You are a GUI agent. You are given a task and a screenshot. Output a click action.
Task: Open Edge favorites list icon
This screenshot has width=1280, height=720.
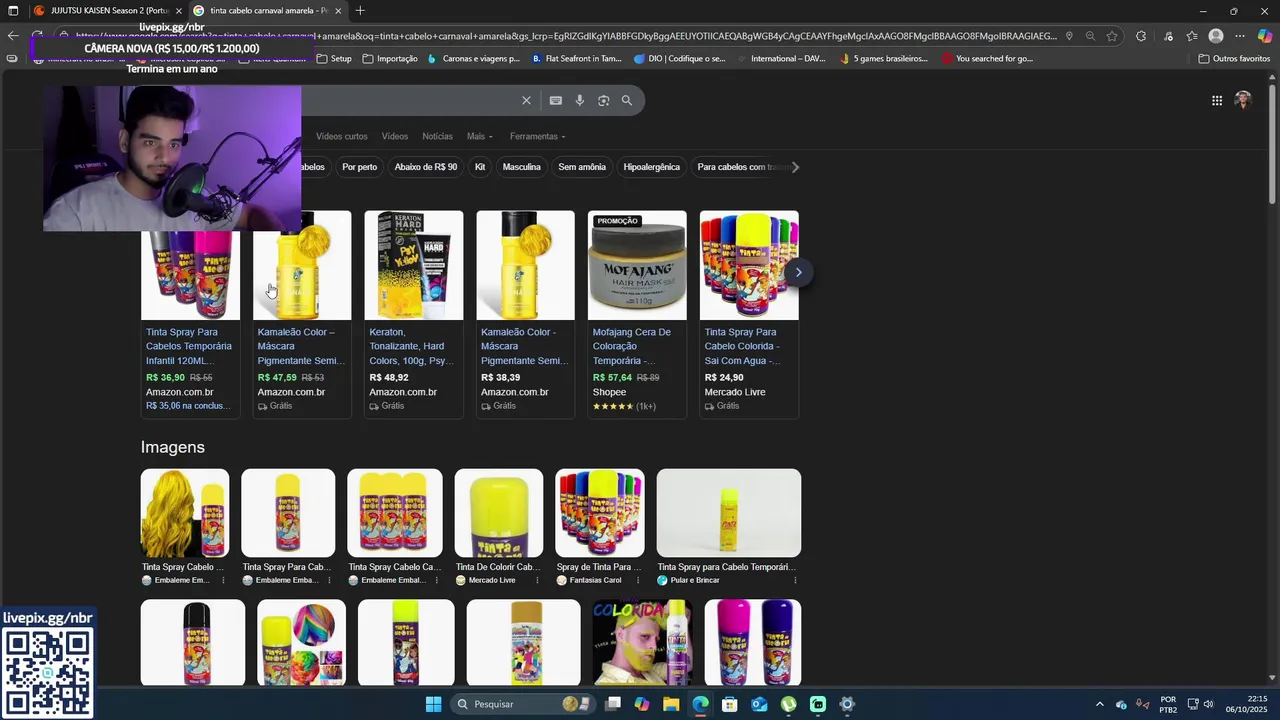1192,36
